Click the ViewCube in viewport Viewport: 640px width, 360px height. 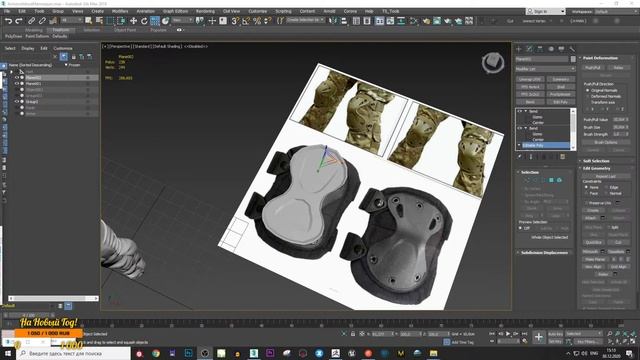(493, 62)
